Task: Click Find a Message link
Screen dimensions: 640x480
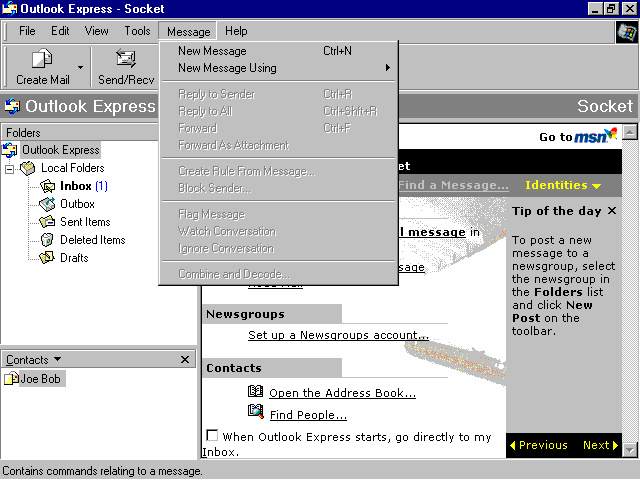Action: click(453, 185)
